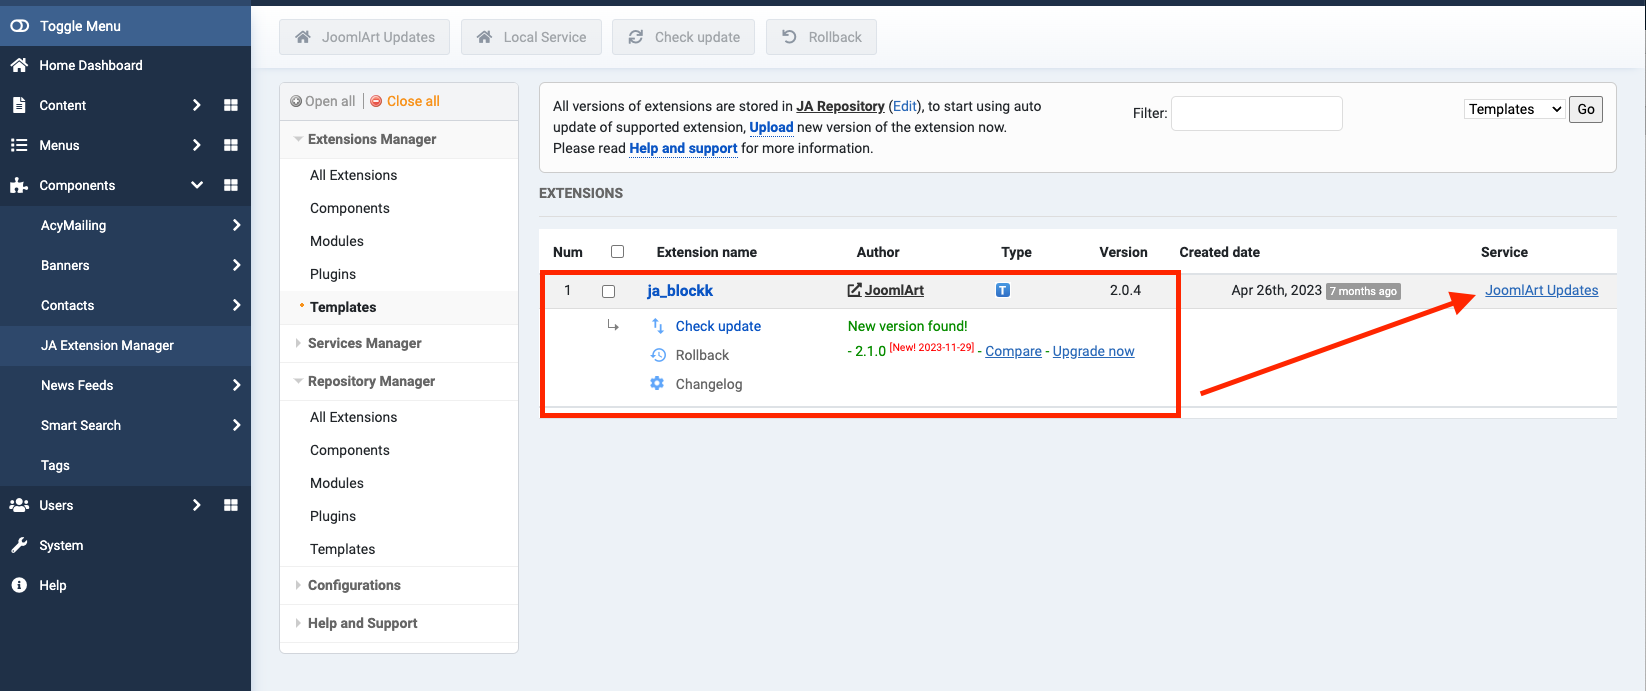The height and width of the screenshot is (691, 1646).
Task: Click the Upgrade now link
Action: click(x=1093, y=351)
